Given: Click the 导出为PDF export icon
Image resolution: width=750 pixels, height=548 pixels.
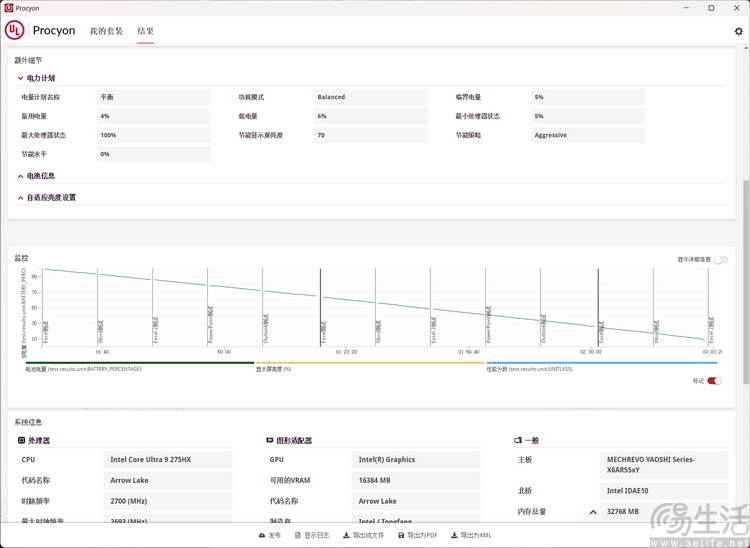Looking at the screenshot, I should (x=401, y=535).
